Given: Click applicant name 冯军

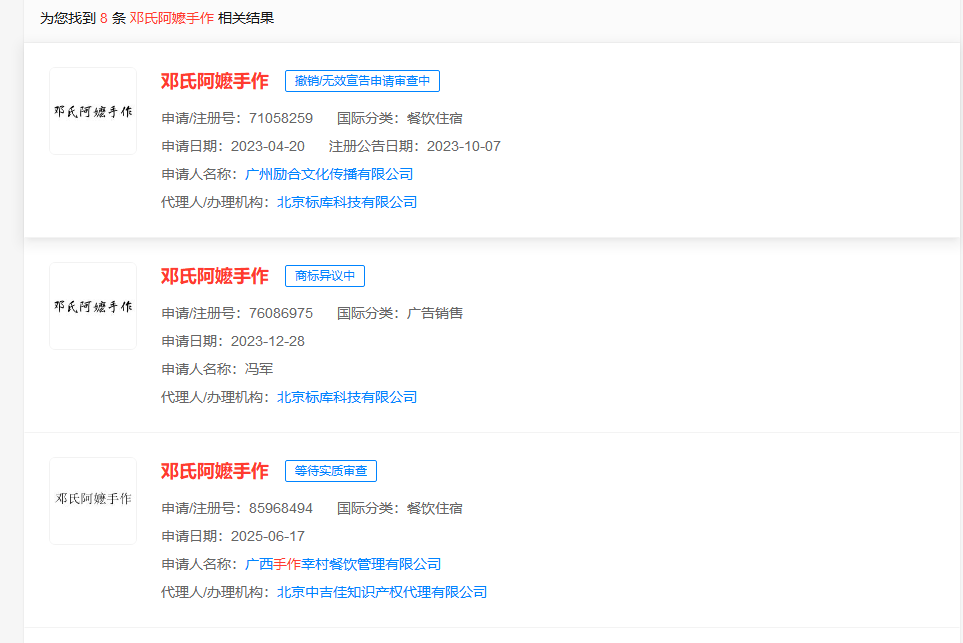Looking at the screenshot, I should click(259, 369).
